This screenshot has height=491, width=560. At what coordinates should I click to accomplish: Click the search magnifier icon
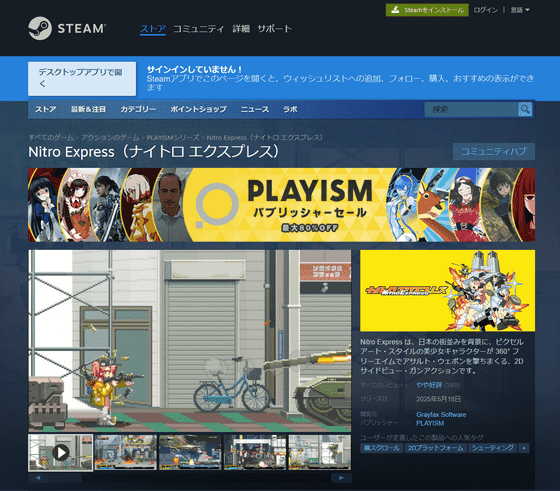[x=525, y=109]
